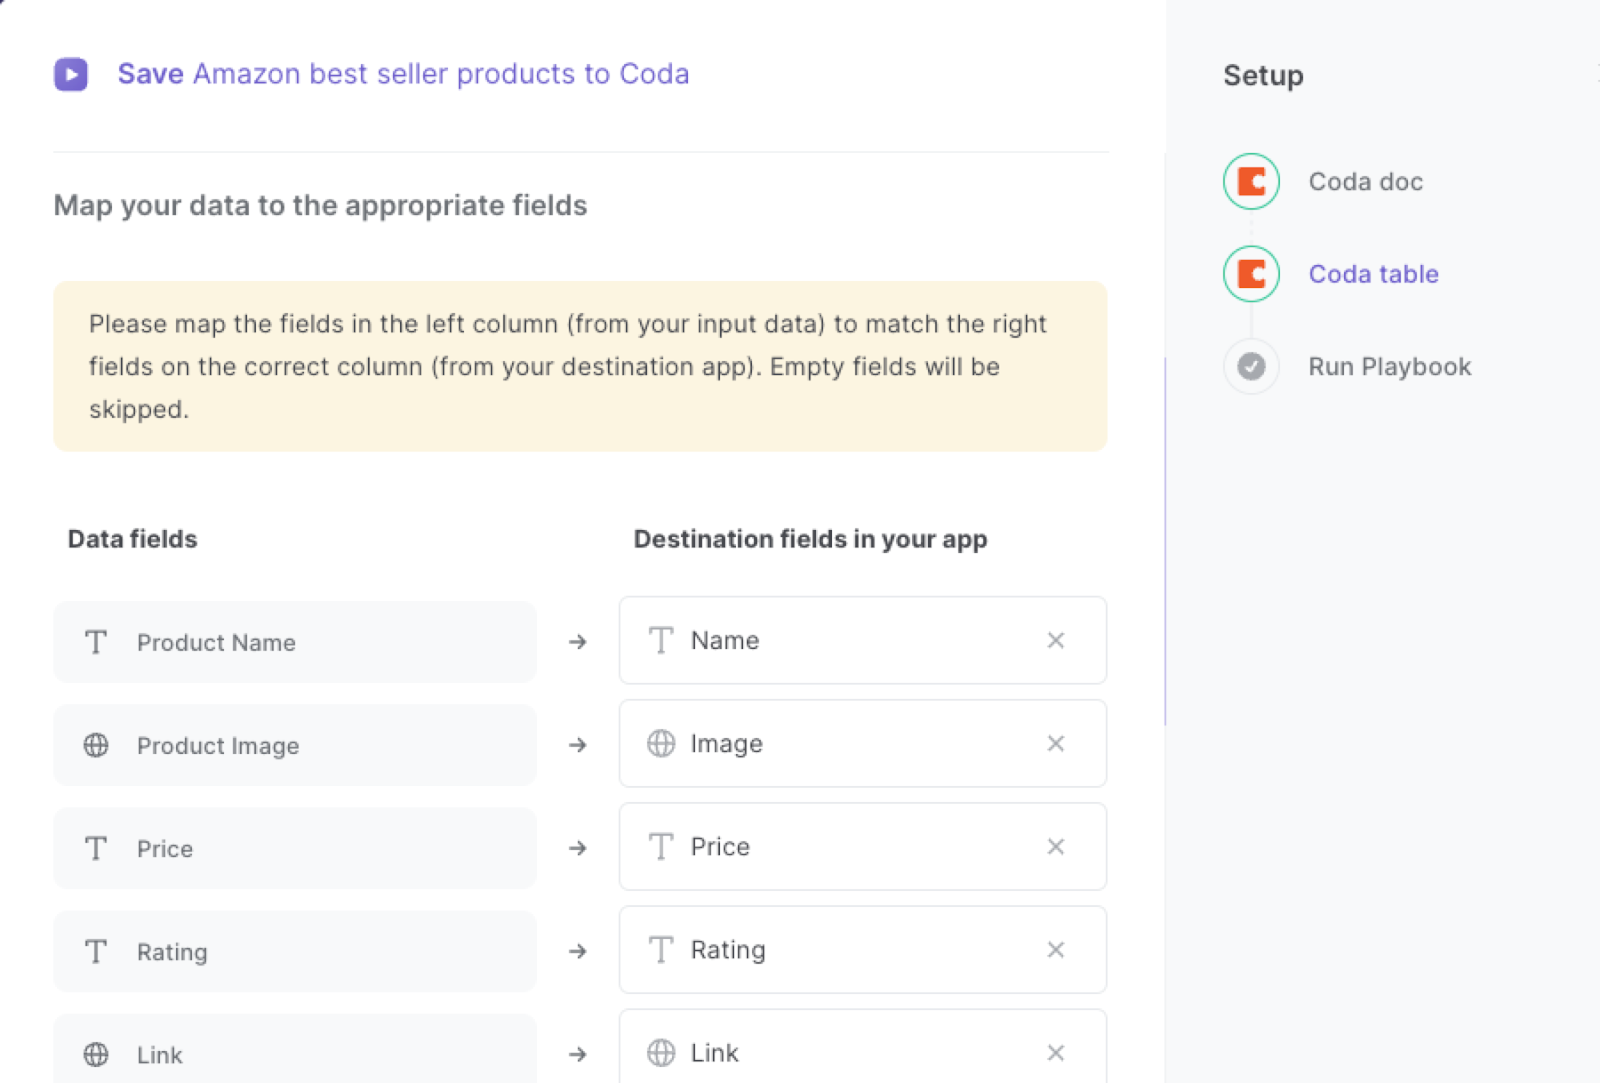This screenshot has height=1083, width=1600.
Task: Click the text type icon in Rating destination
Action: pyautogui.click(x=661, y=949)
